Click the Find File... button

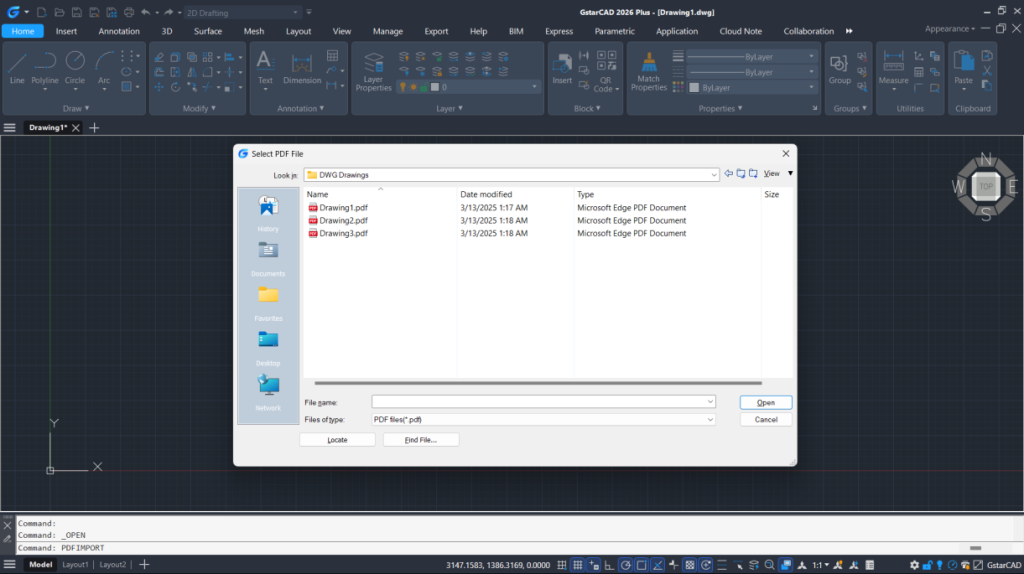pyautogui.click(x=421, y=440)
